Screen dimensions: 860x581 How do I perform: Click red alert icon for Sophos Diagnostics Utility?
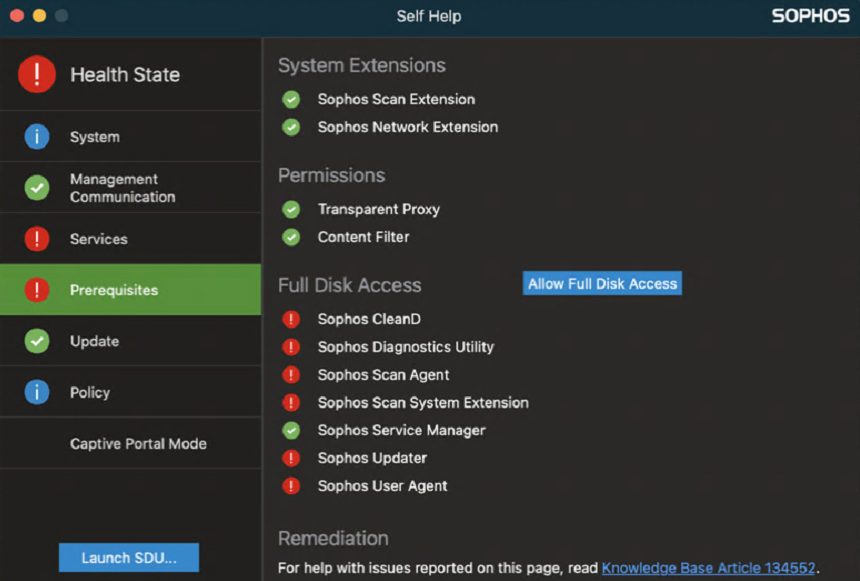point(291,347)
